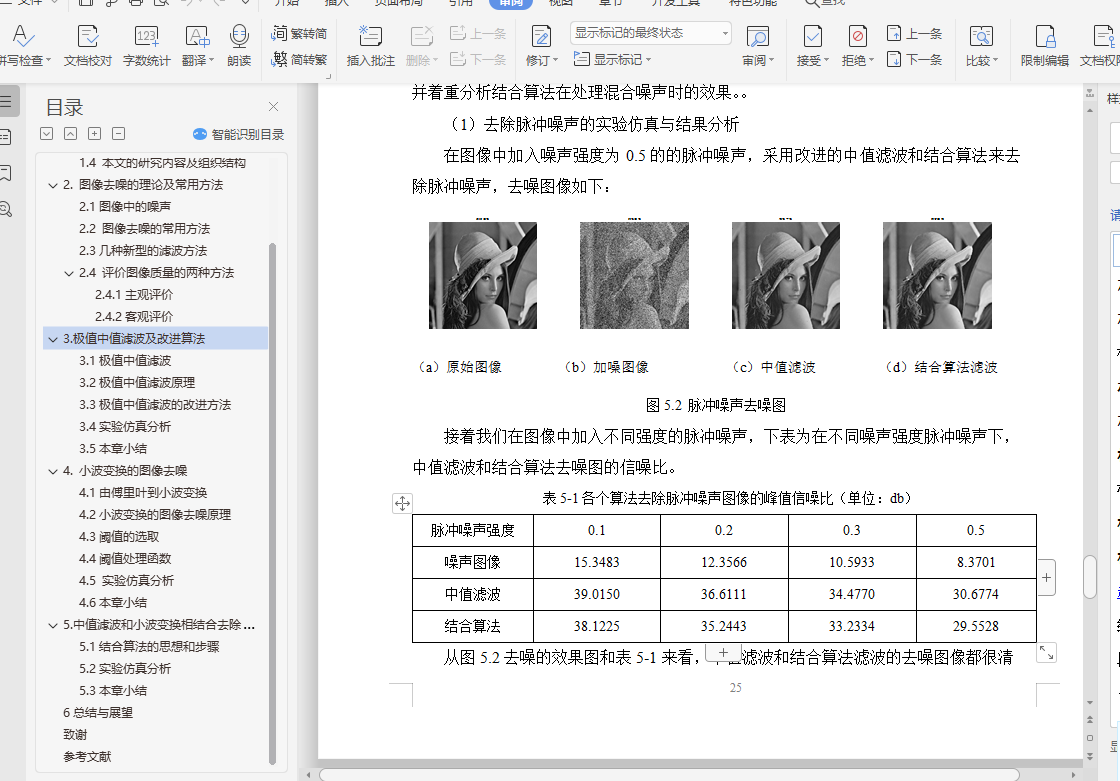Viewport: 1120px width, 781px height.
Task: Open the 显示标记的最终状态 dropdown
Action: coord(651,33)
